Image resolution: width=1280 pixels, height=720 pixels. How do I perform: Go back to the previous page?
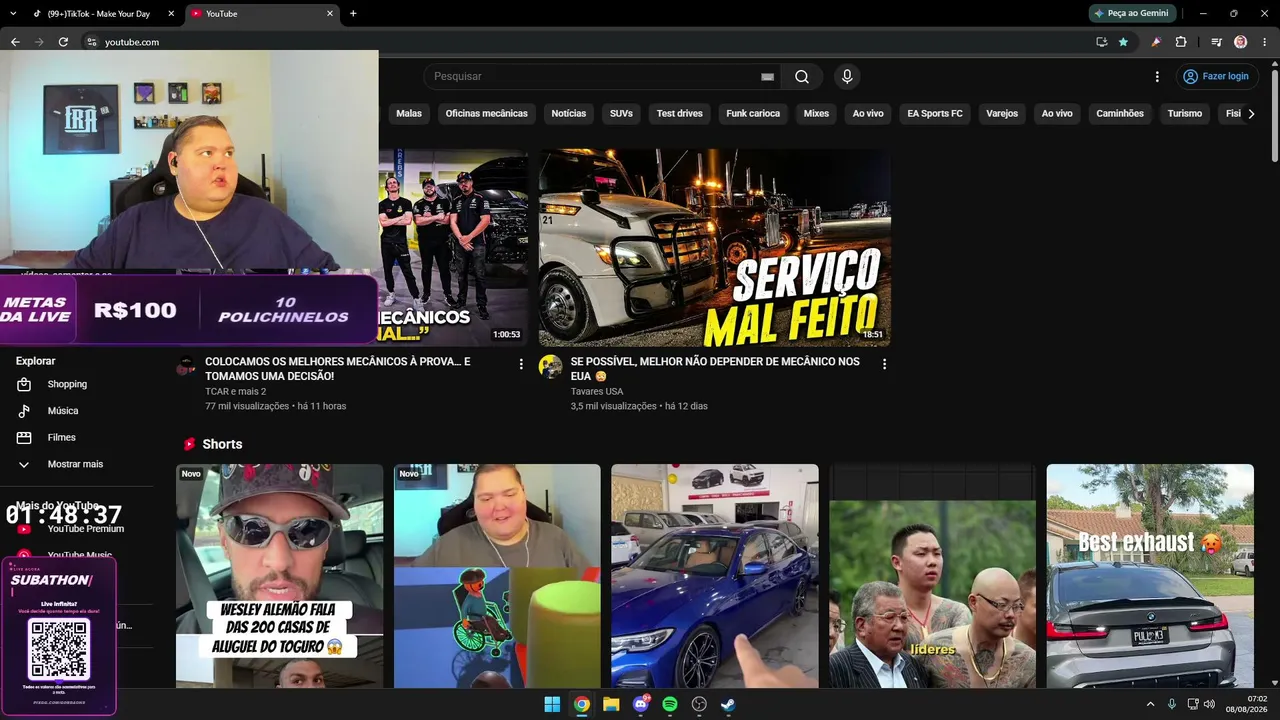[15, 42]
